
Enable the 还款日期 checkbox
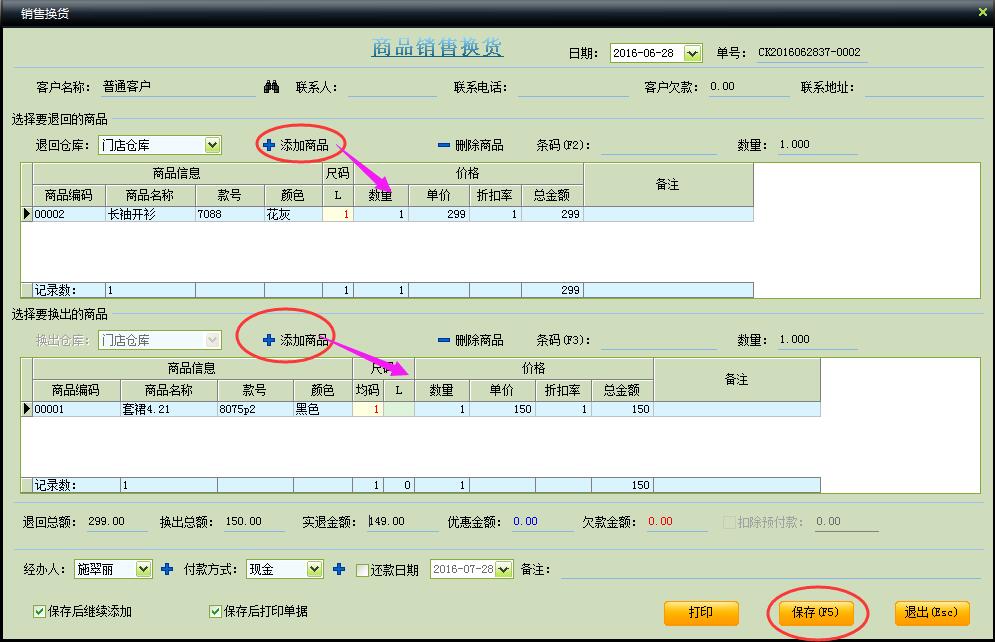(x=362, y=570)
